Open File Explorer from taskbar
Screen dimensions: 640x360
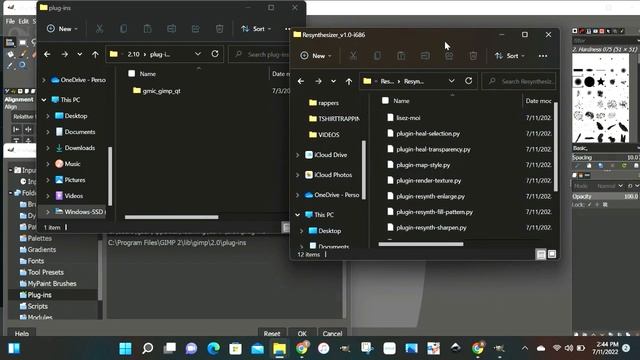tap(280, 348)
